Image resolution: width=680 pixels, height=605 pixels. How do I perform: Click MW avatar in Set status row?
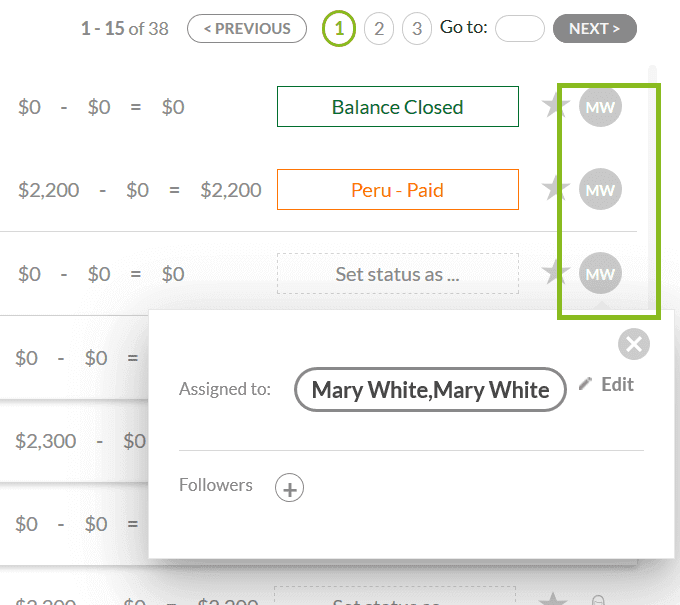pyautogui.click(x=600, y=272)
